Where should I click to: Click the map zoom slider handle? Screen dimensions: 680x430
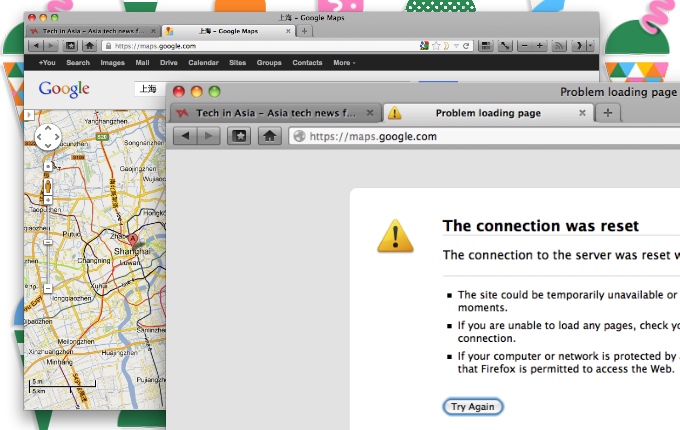(x=48, y=242)
